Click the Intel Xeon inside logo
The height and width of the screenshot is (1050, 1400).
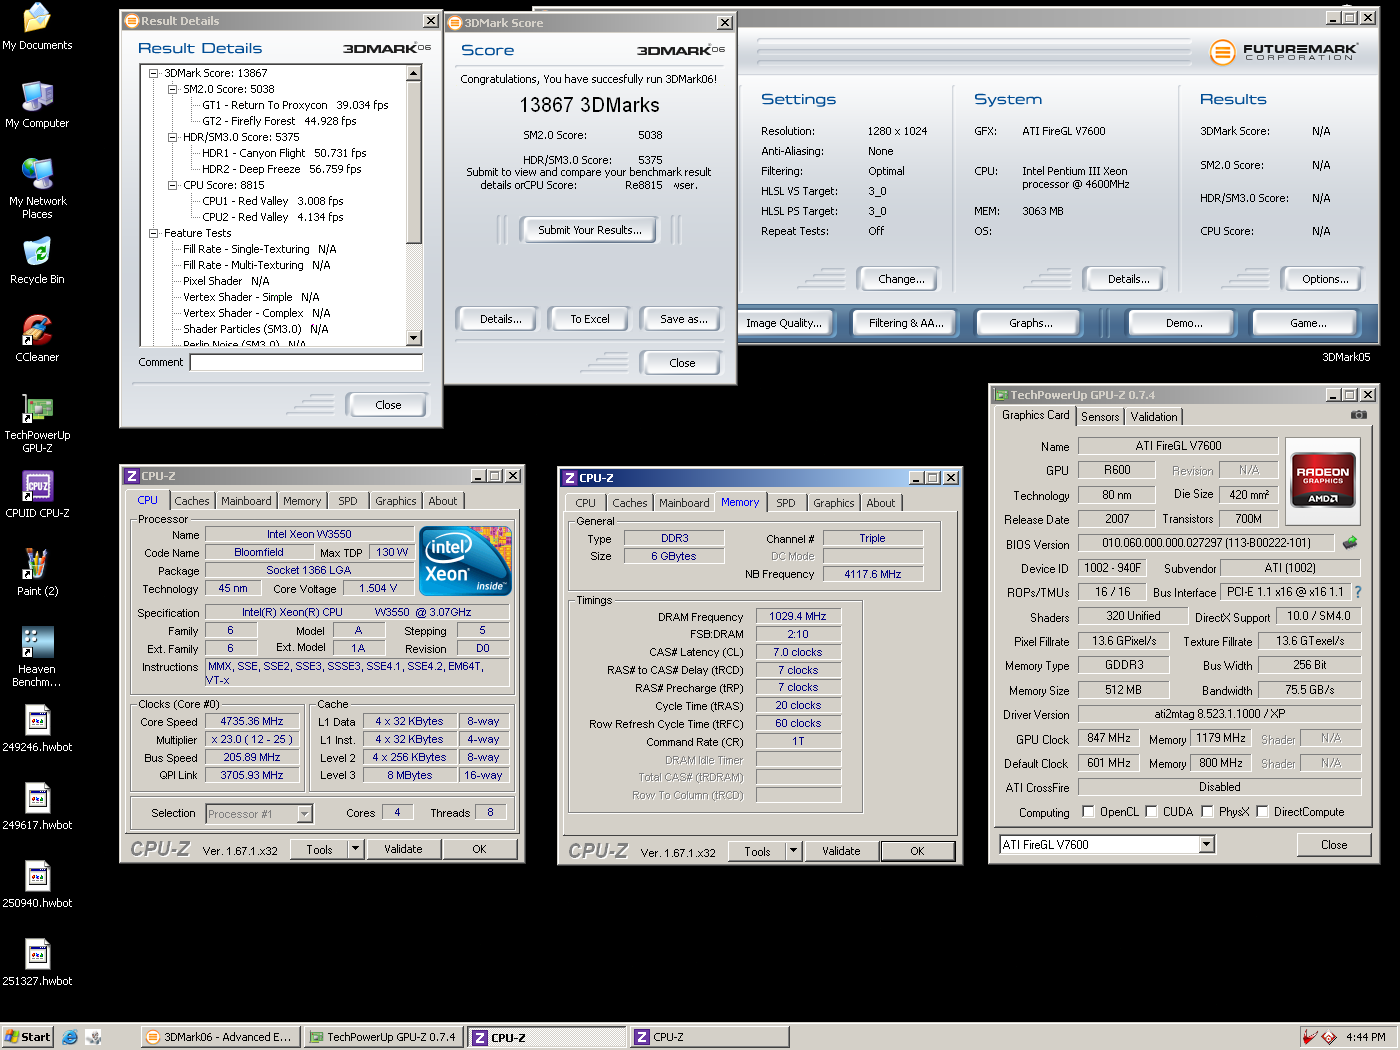point(465,561)
